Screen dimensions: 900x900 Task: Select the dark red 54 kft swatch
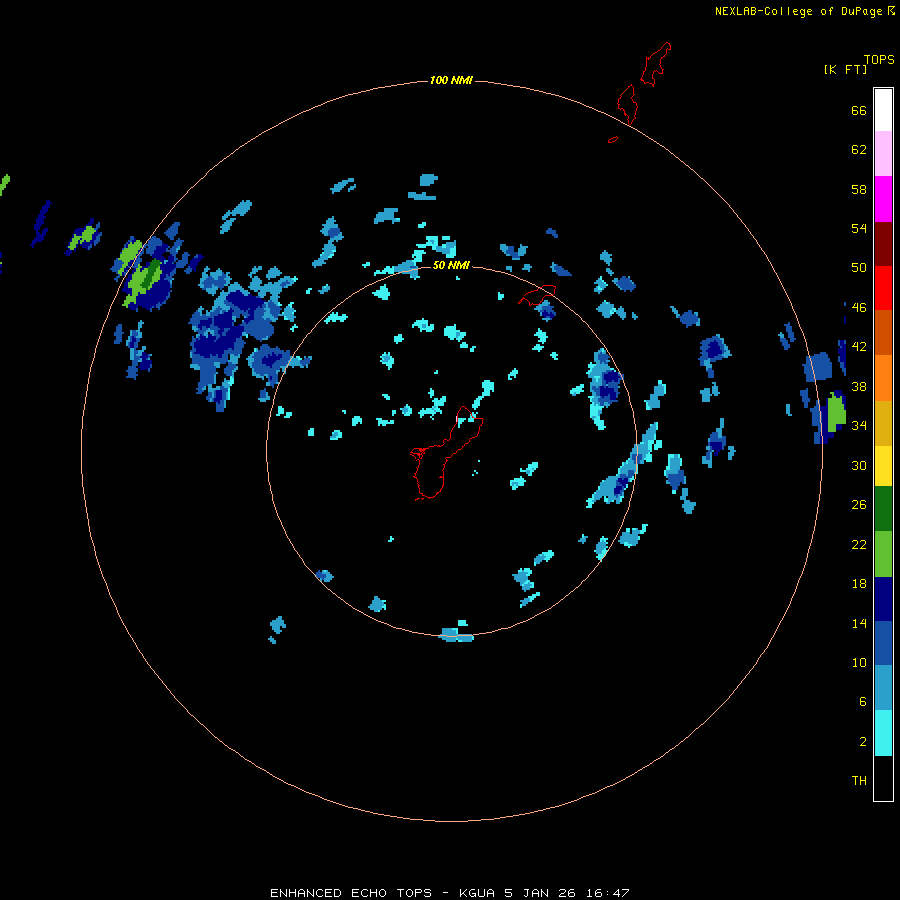tap(883, 244)
